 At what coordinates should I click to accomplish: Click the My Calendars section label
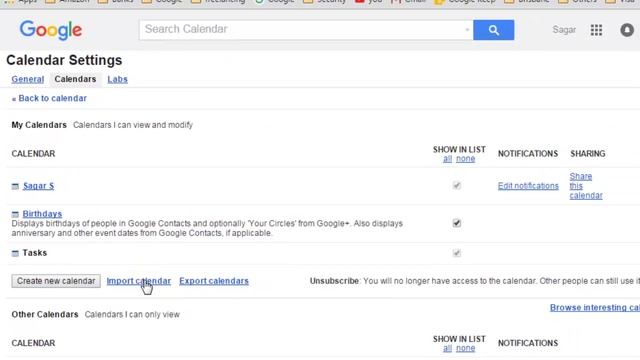(x=39, y=125)
